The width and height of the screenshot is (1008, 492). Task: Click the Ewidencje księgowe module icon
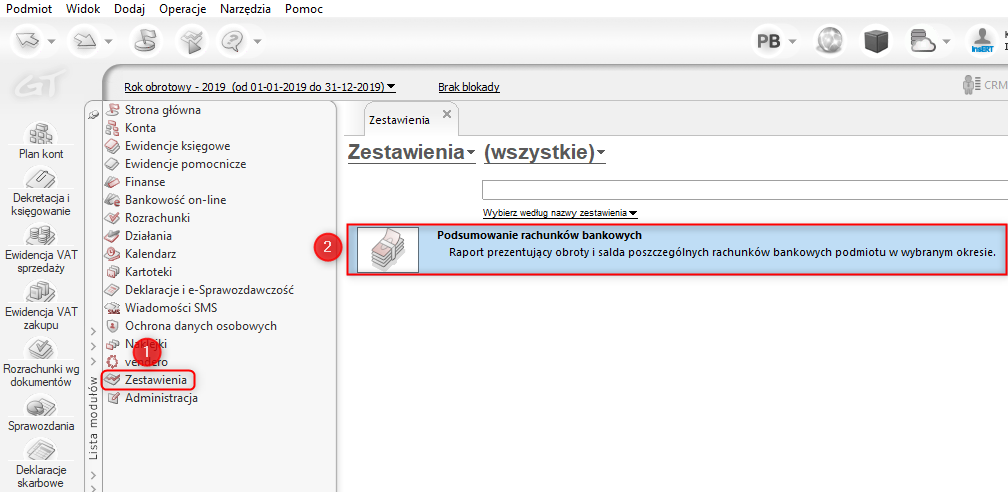[x=113, y=146]
